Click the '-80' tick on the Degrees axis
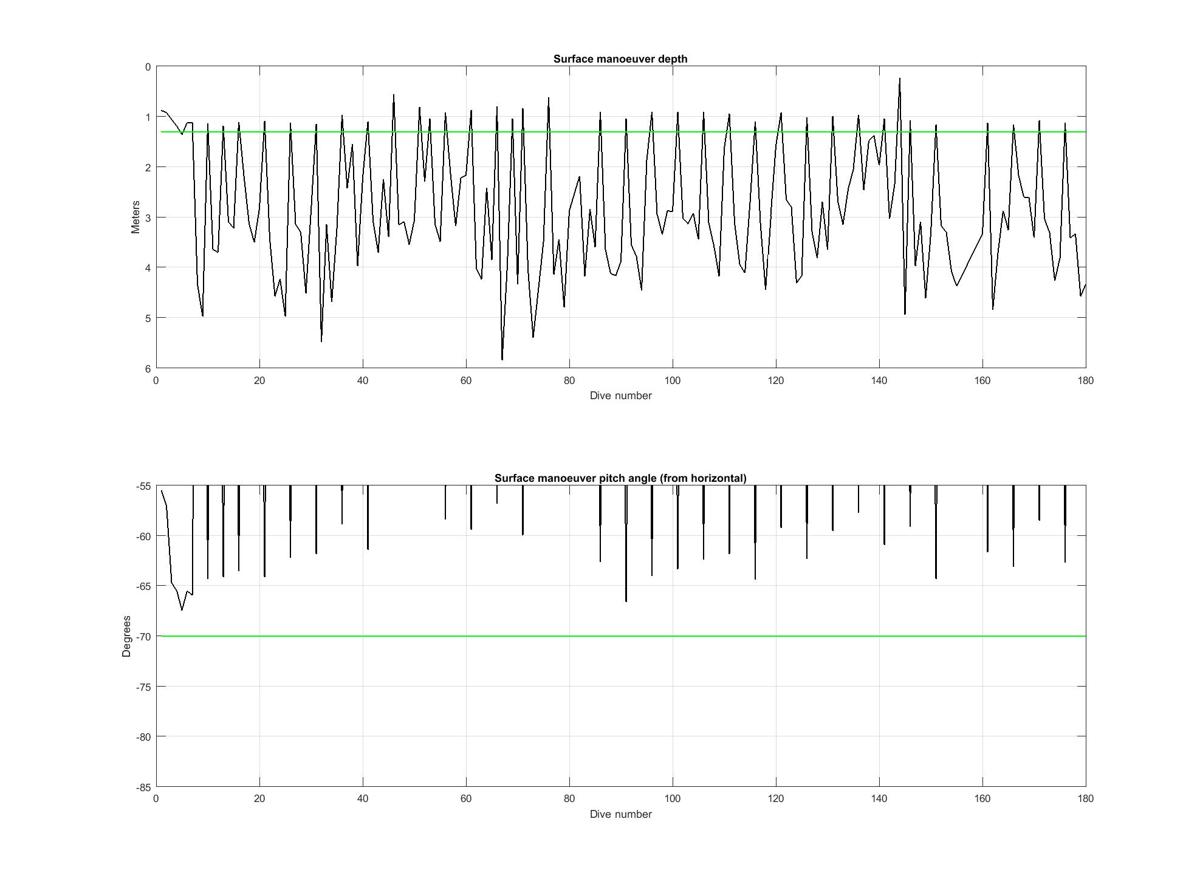The image size is (1200, 885). click(x=142, y=737)
